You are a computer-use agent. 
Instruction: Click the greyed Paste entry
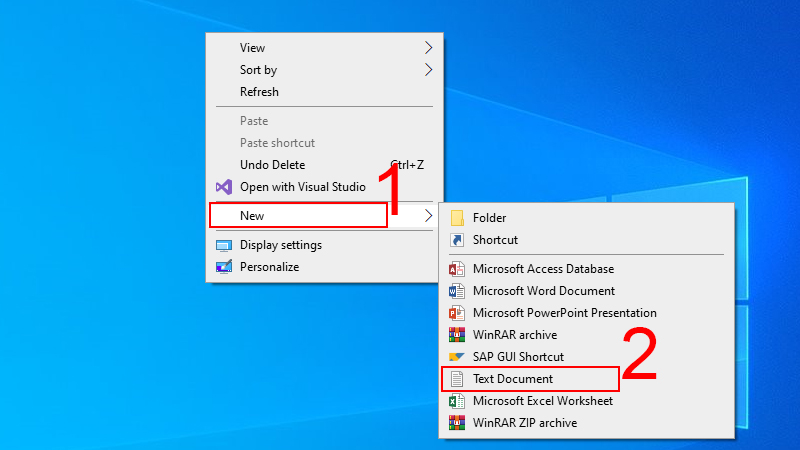click(x=324, y=121)
